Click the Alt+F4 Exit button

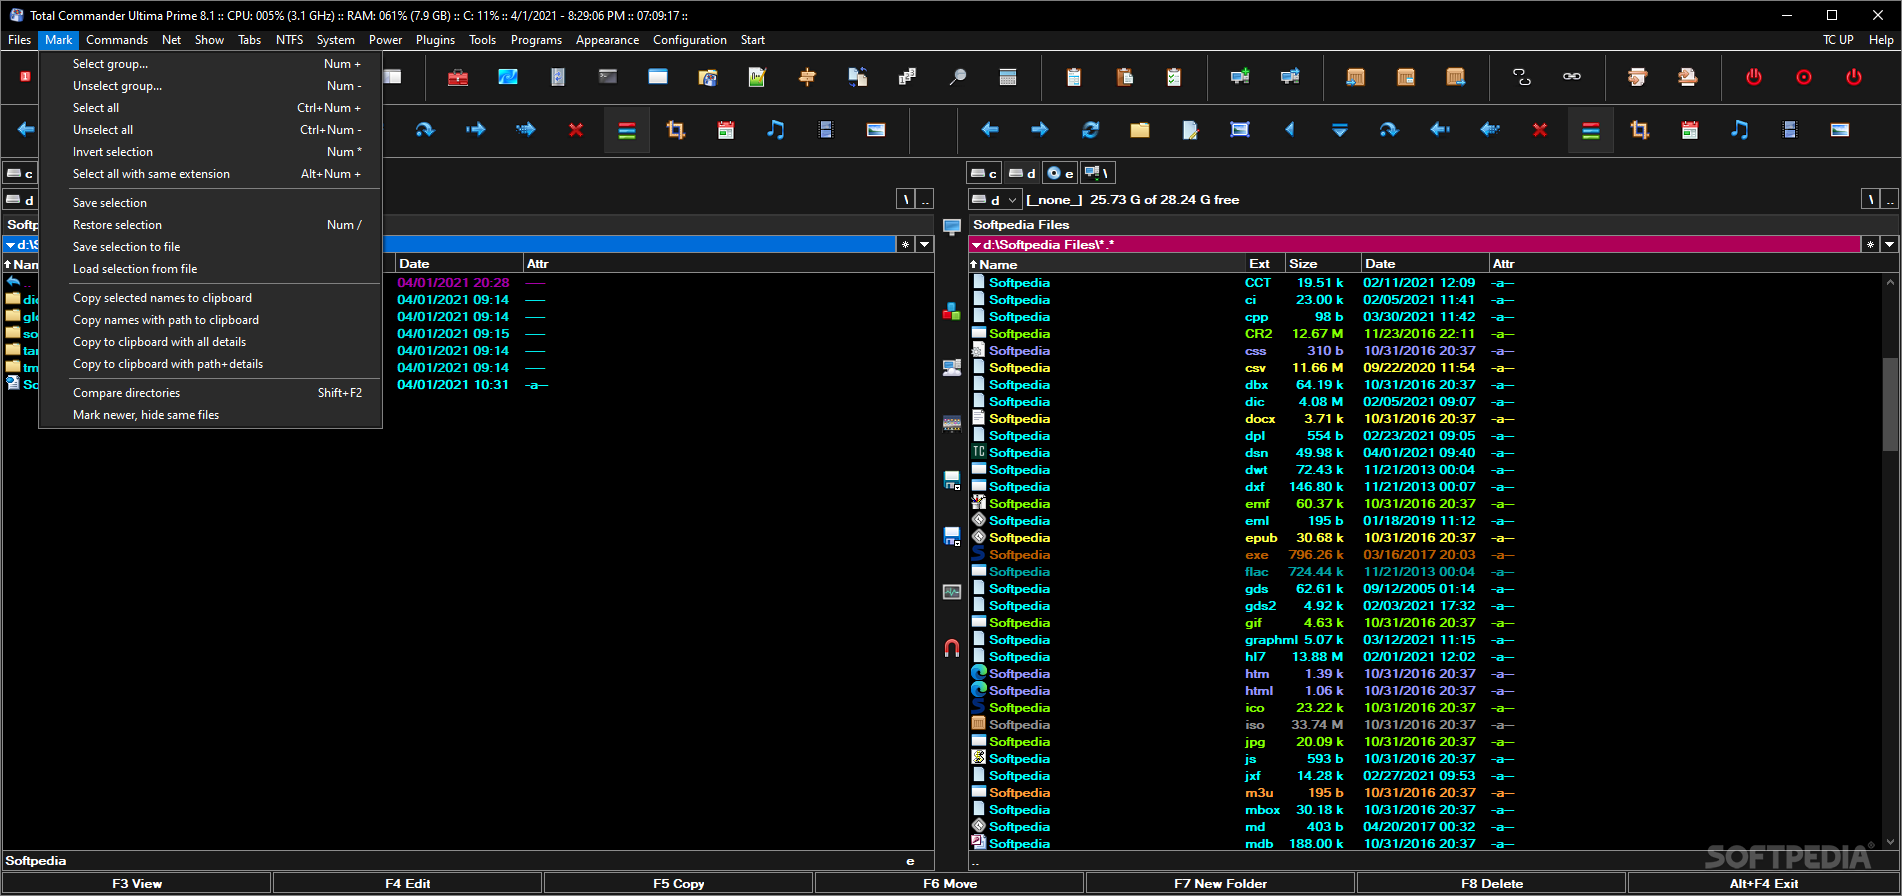[x=1764, y=883]
